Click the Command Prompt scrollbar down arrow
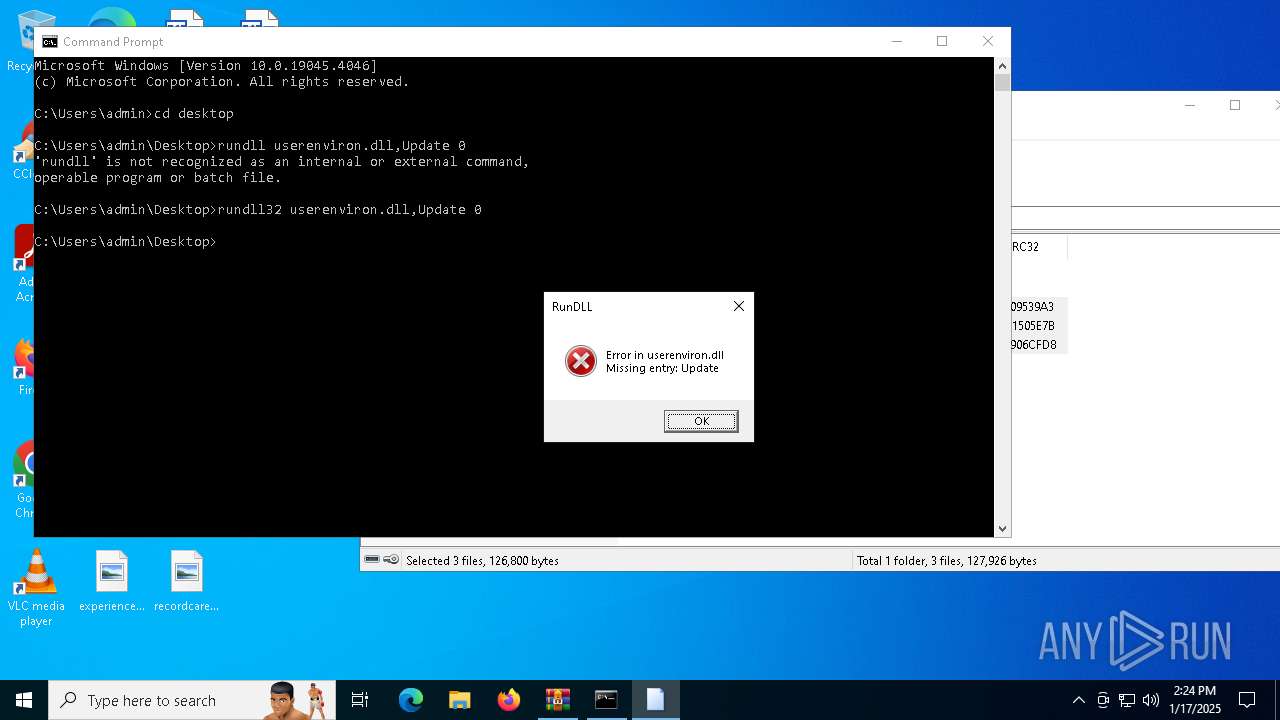 tap(1002, 529)
